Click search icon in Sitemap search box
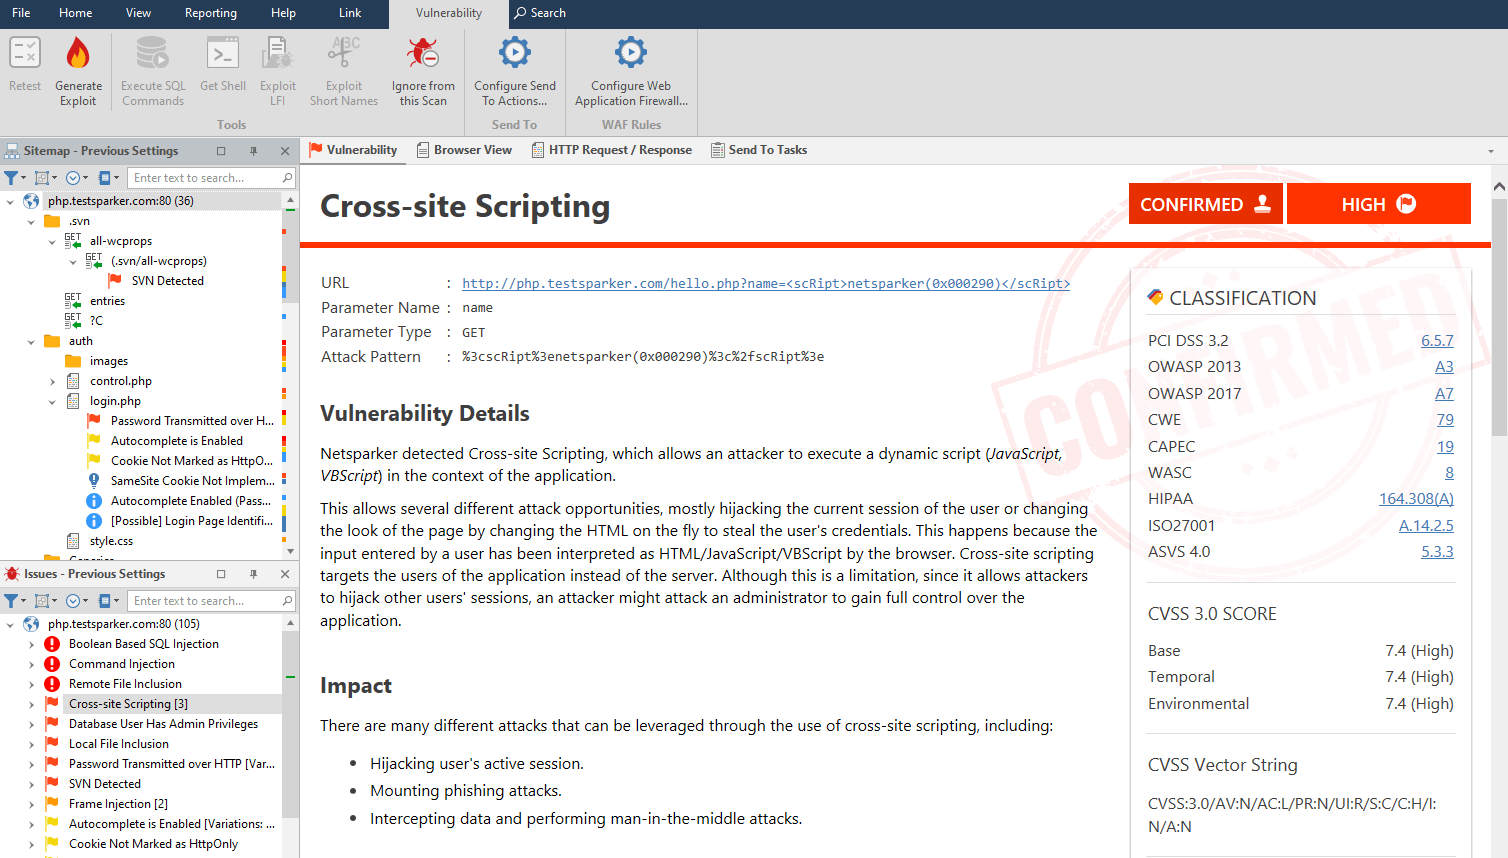The image size is (1508, 858). tap(287, 178)
